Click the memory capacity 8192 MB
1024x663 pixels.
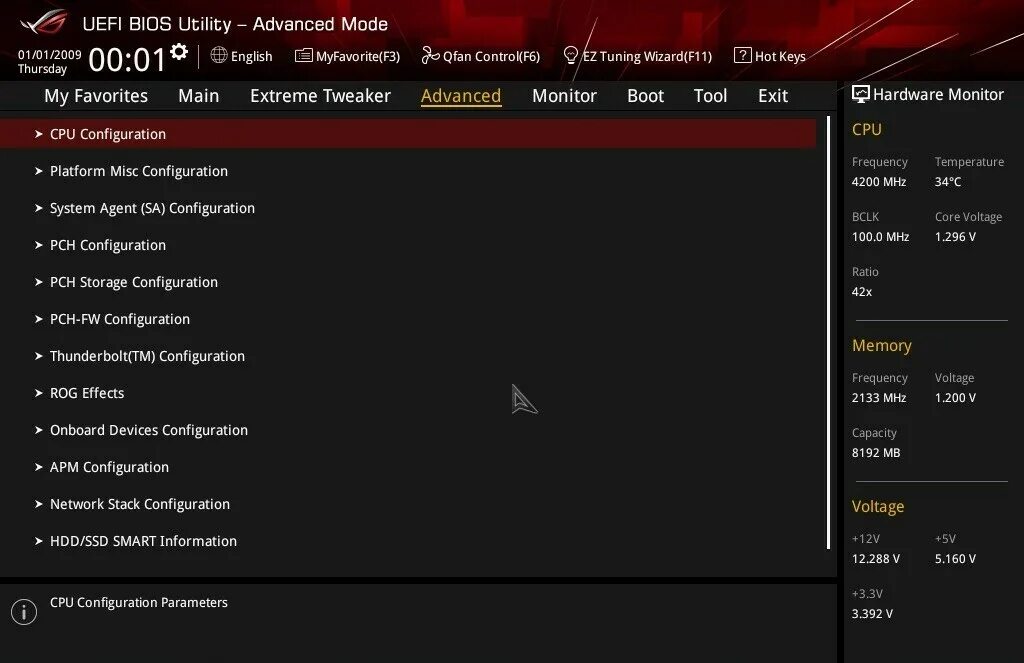pyautogui.click(x=876, y=453)
